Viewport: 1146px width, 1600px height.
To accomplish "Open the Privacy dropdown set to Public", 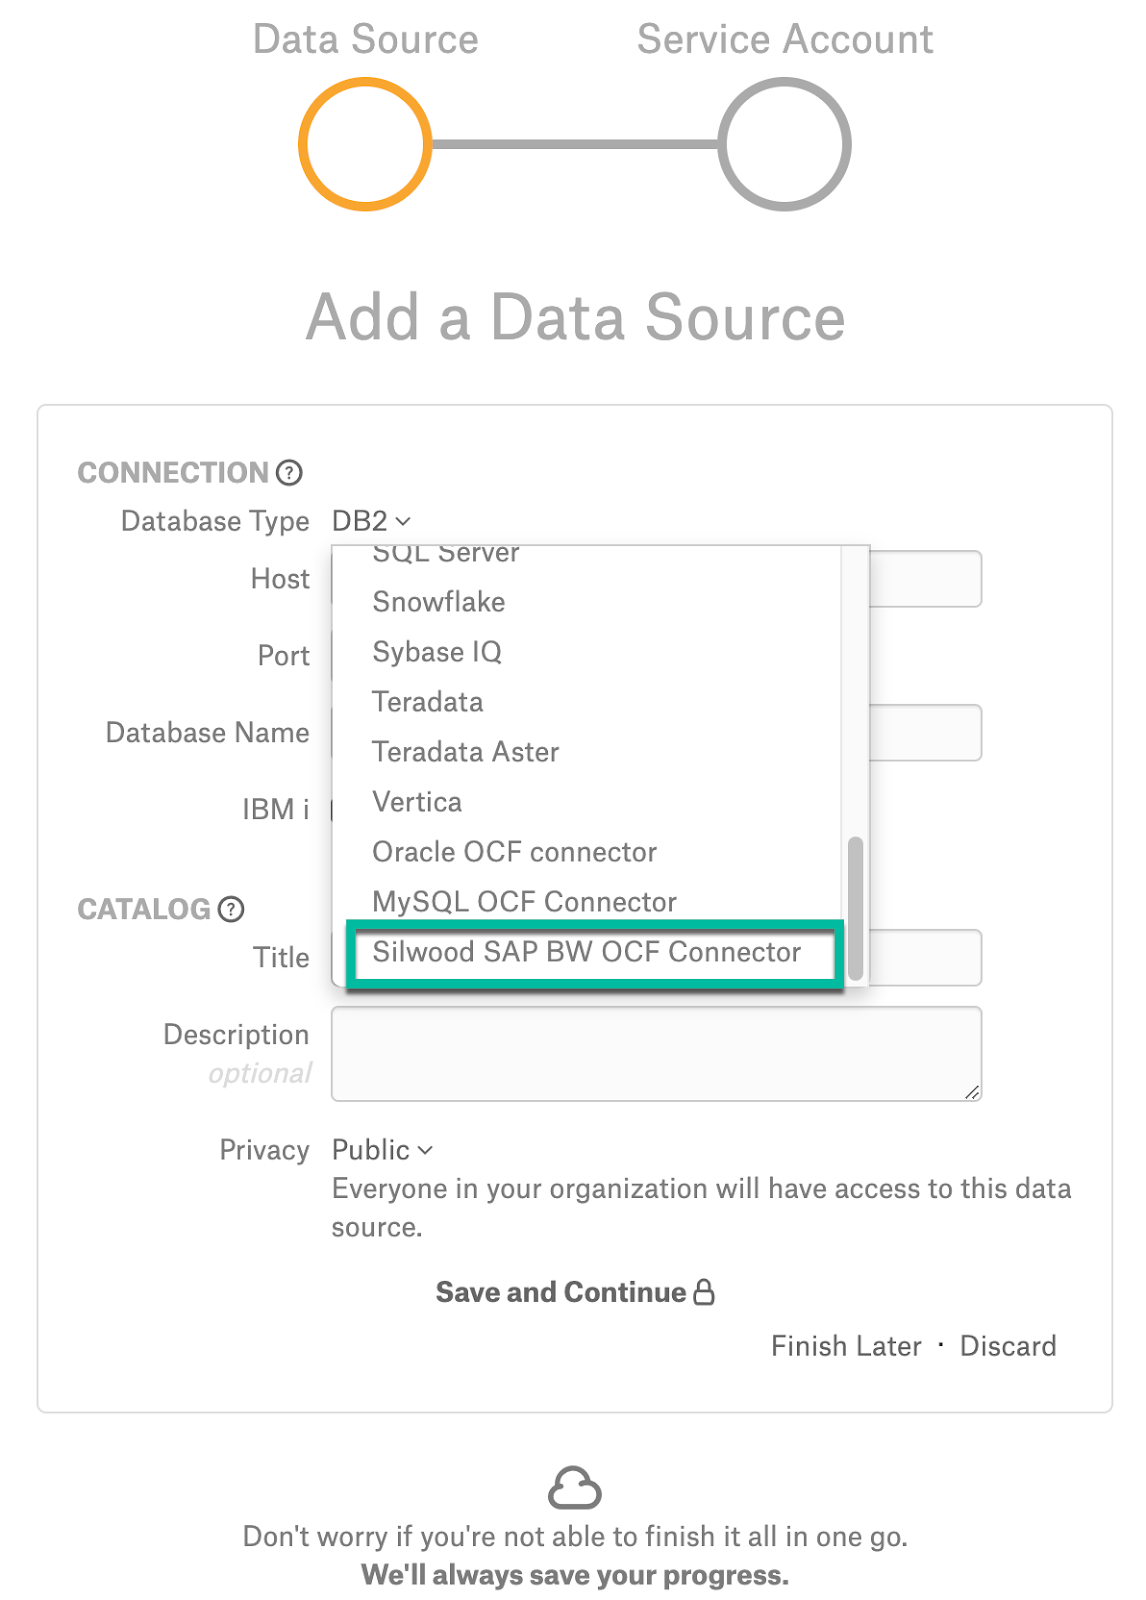I will (381, 1150).
